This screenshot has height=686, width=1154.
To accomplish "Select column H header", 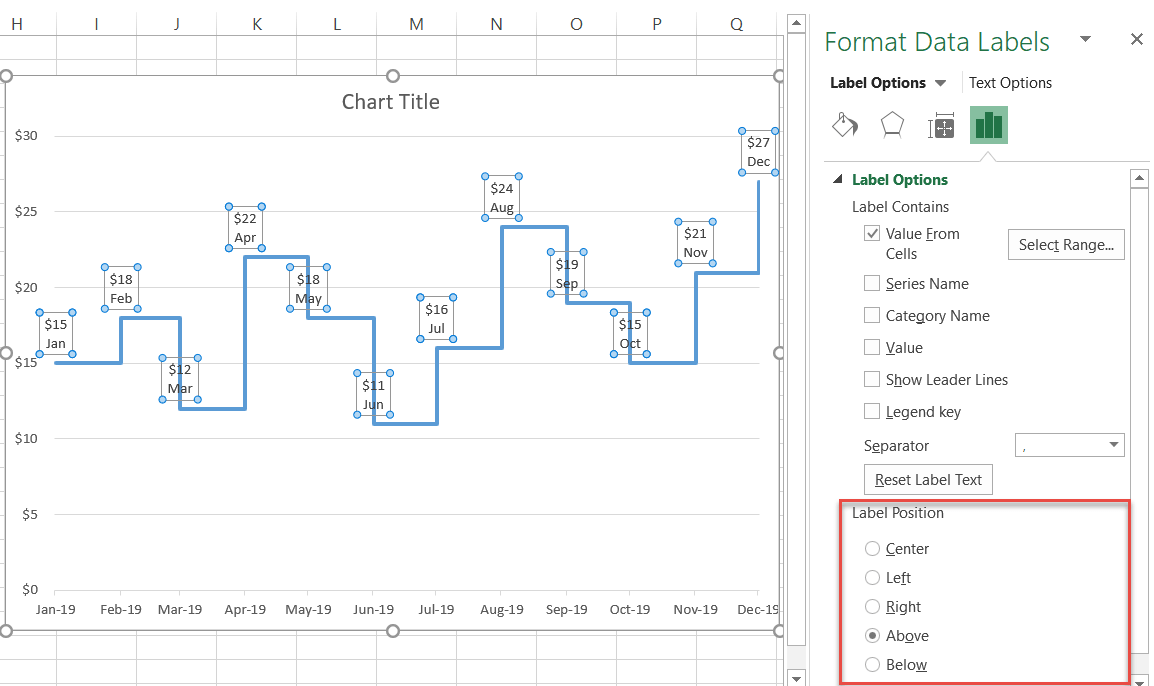I will coord(16,24).
